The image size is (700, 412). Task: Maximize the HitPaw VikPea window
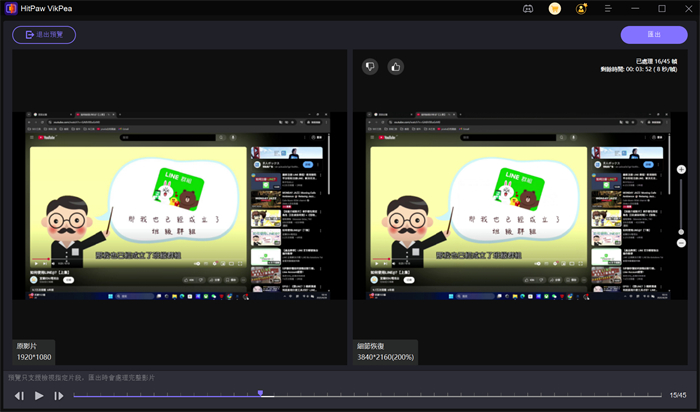point(661,8)
